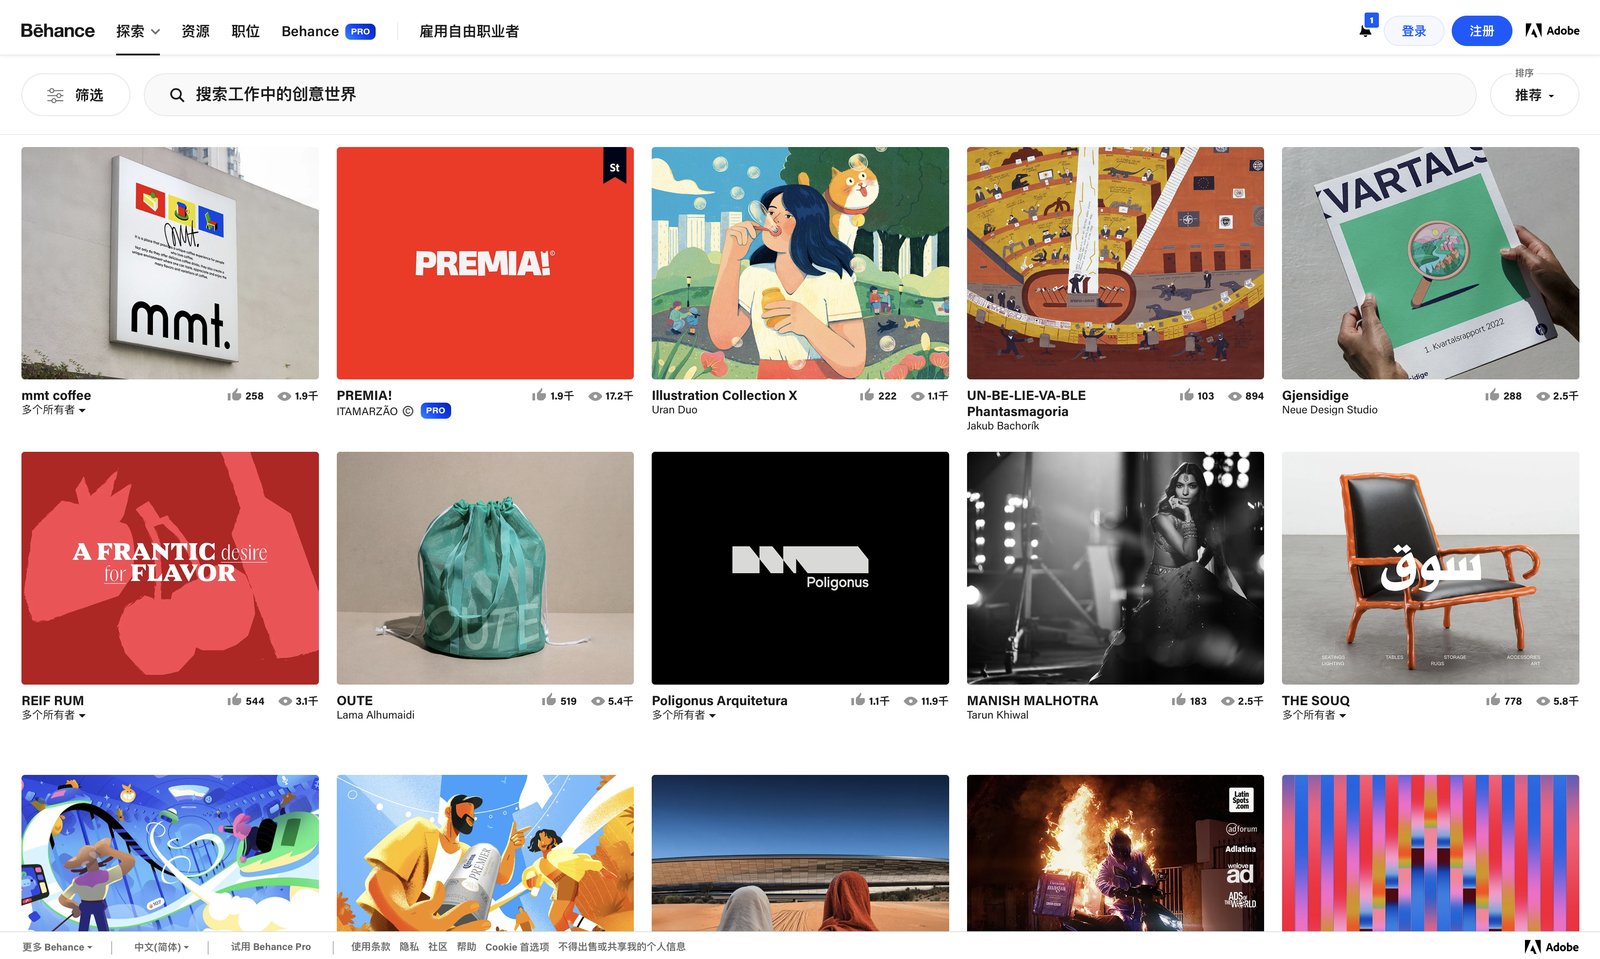Open the 推荐 sort dropdown
The image size is (1600, 959).
[1534, 95]
